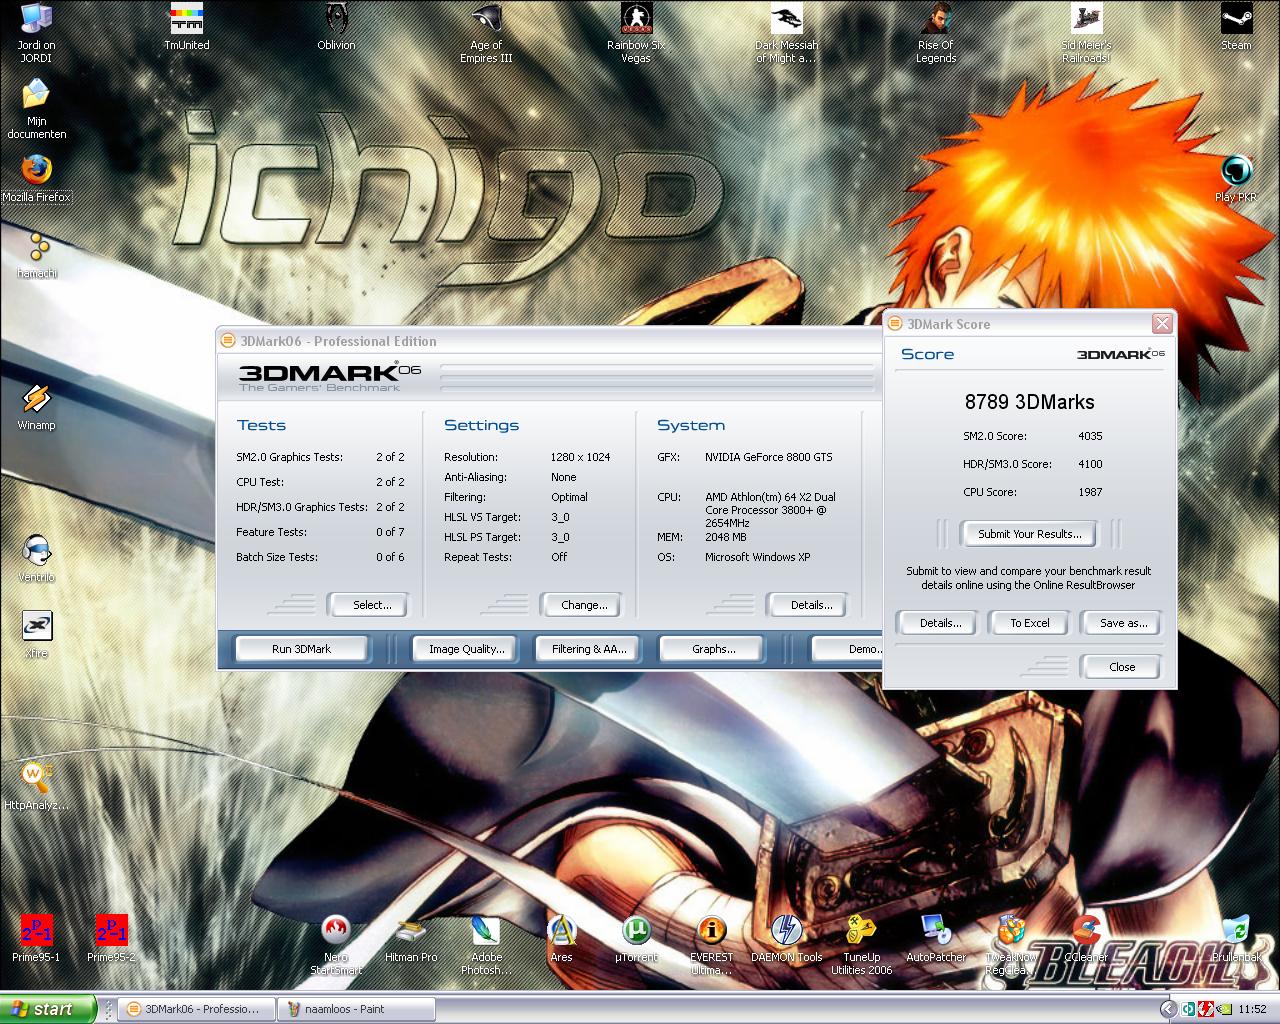
Task: Launch the Rainbow Six Vegas shortcut
Action: 636,33
